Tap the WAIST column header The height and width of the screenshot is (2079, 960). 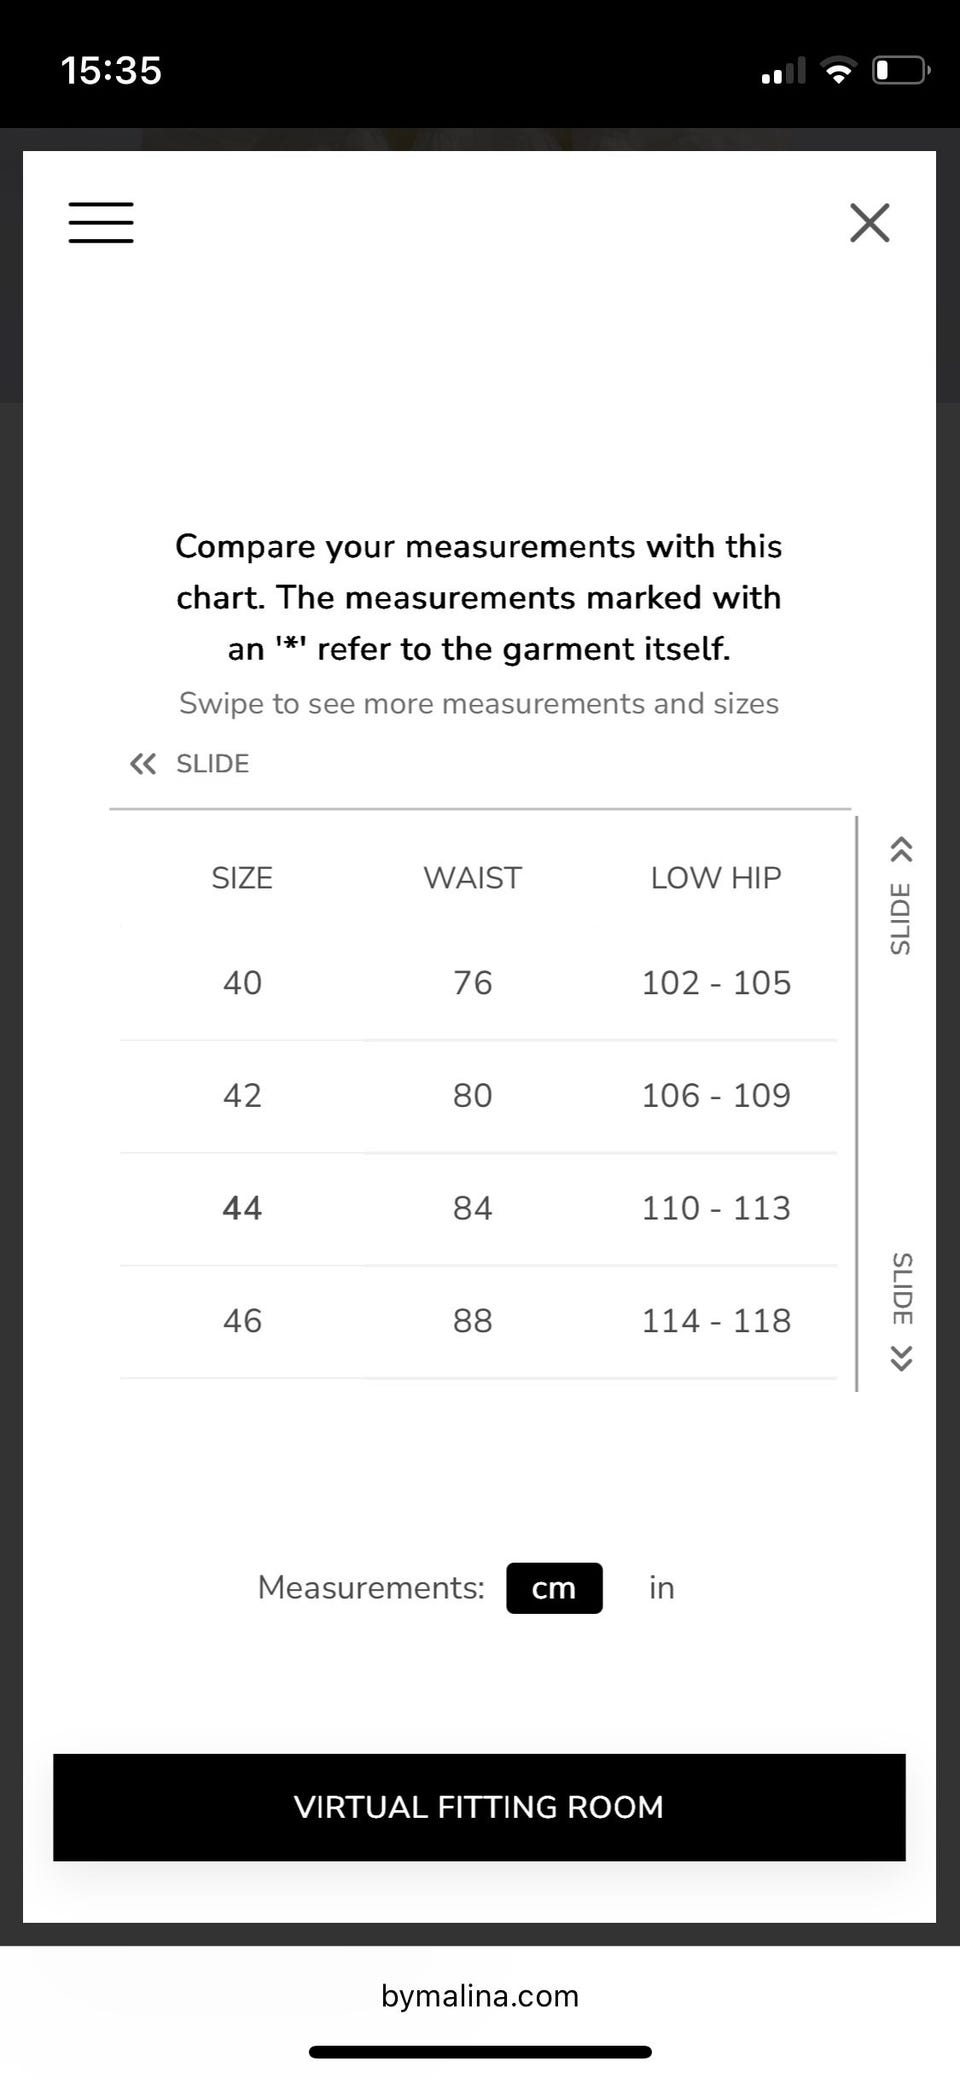point(472,878)
